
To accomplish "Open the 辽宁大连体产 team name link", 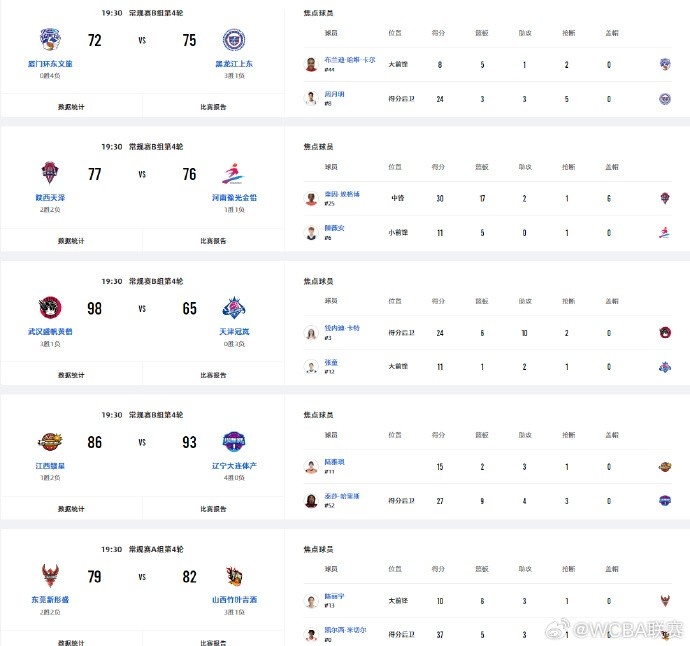I will point(234,466).
